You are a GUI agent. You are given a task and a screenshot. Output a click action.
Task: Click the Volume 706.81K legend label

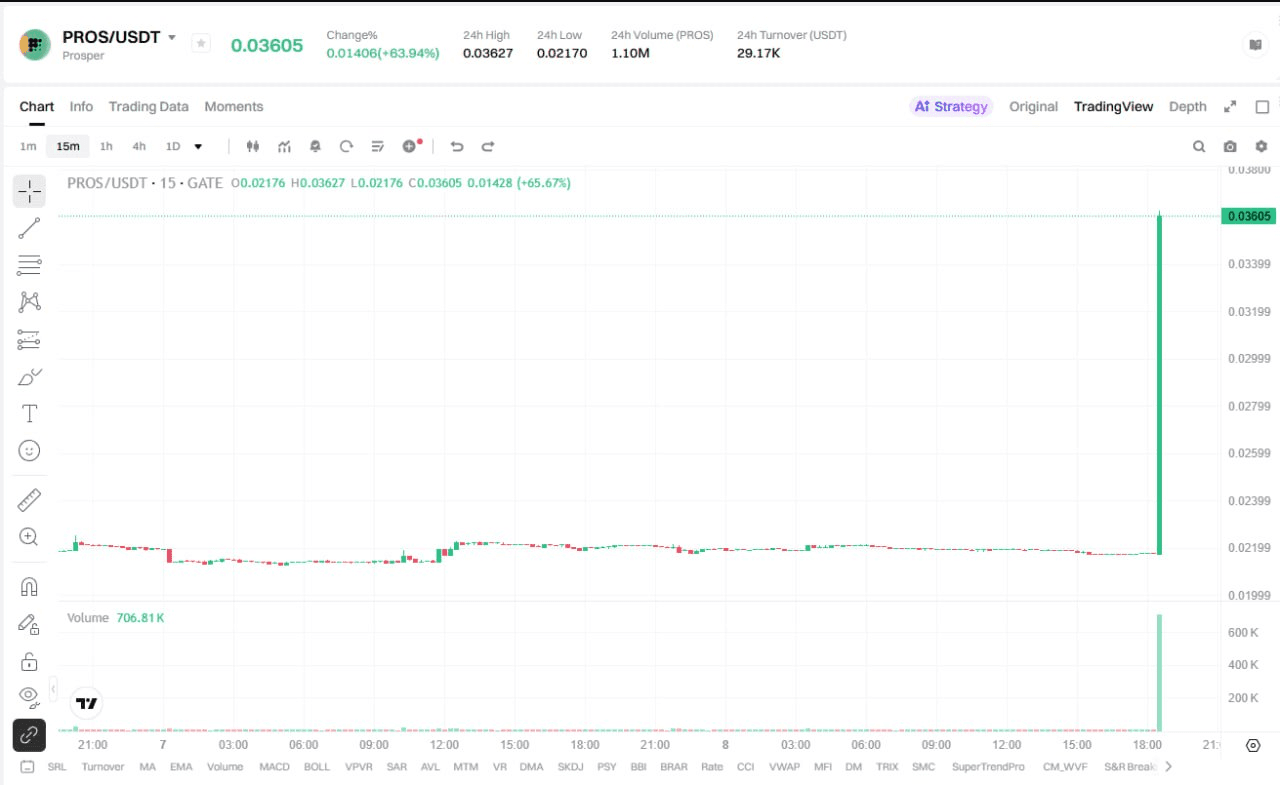pyautogui.click(x=116, y=618)
